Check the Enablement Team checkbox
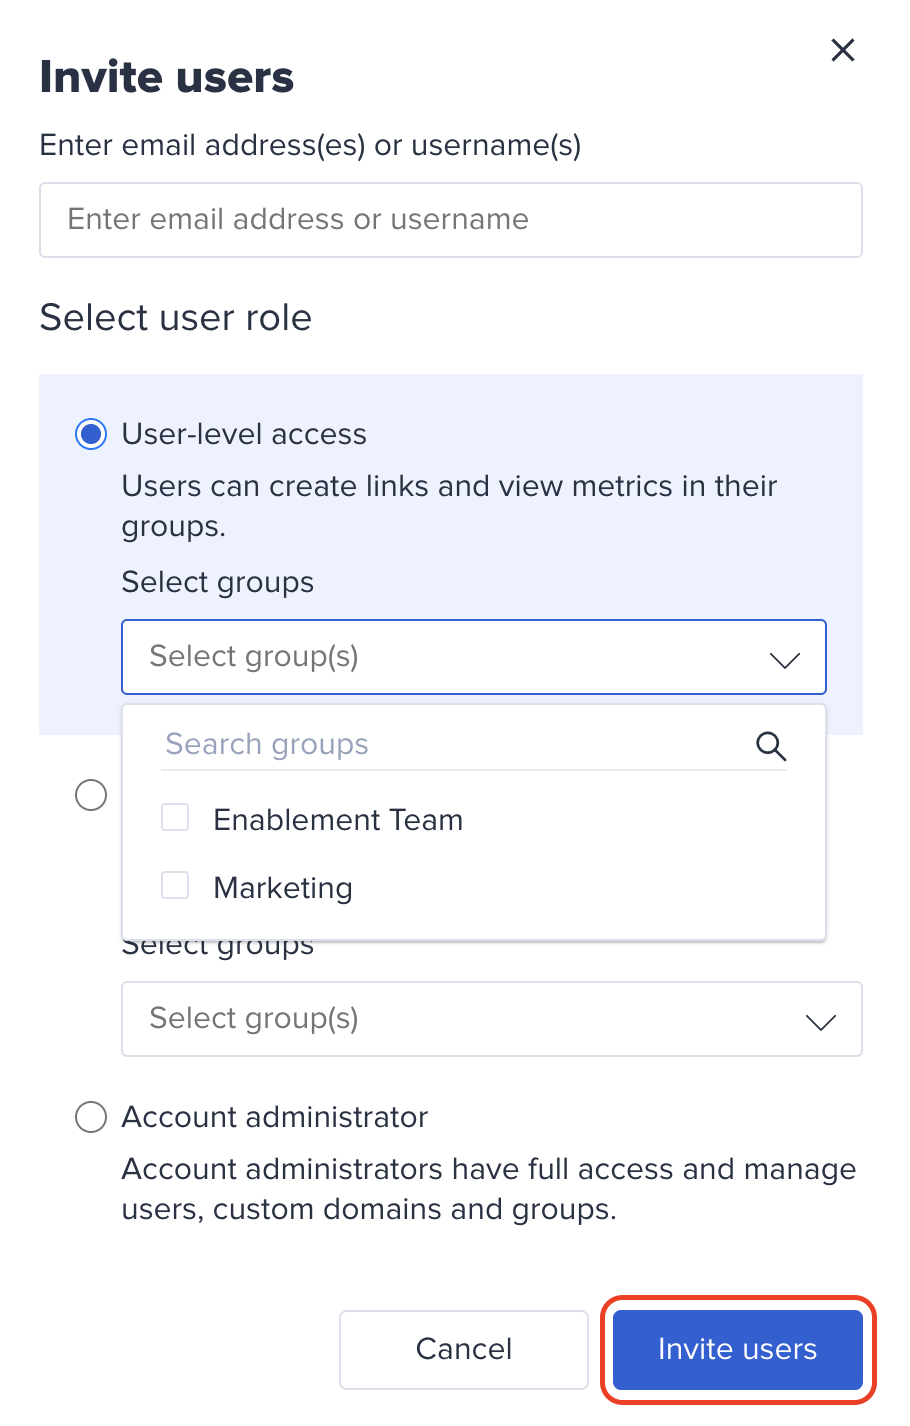Image resolution: width=910 pixels, height=1426 pixels. pos(175,818)
